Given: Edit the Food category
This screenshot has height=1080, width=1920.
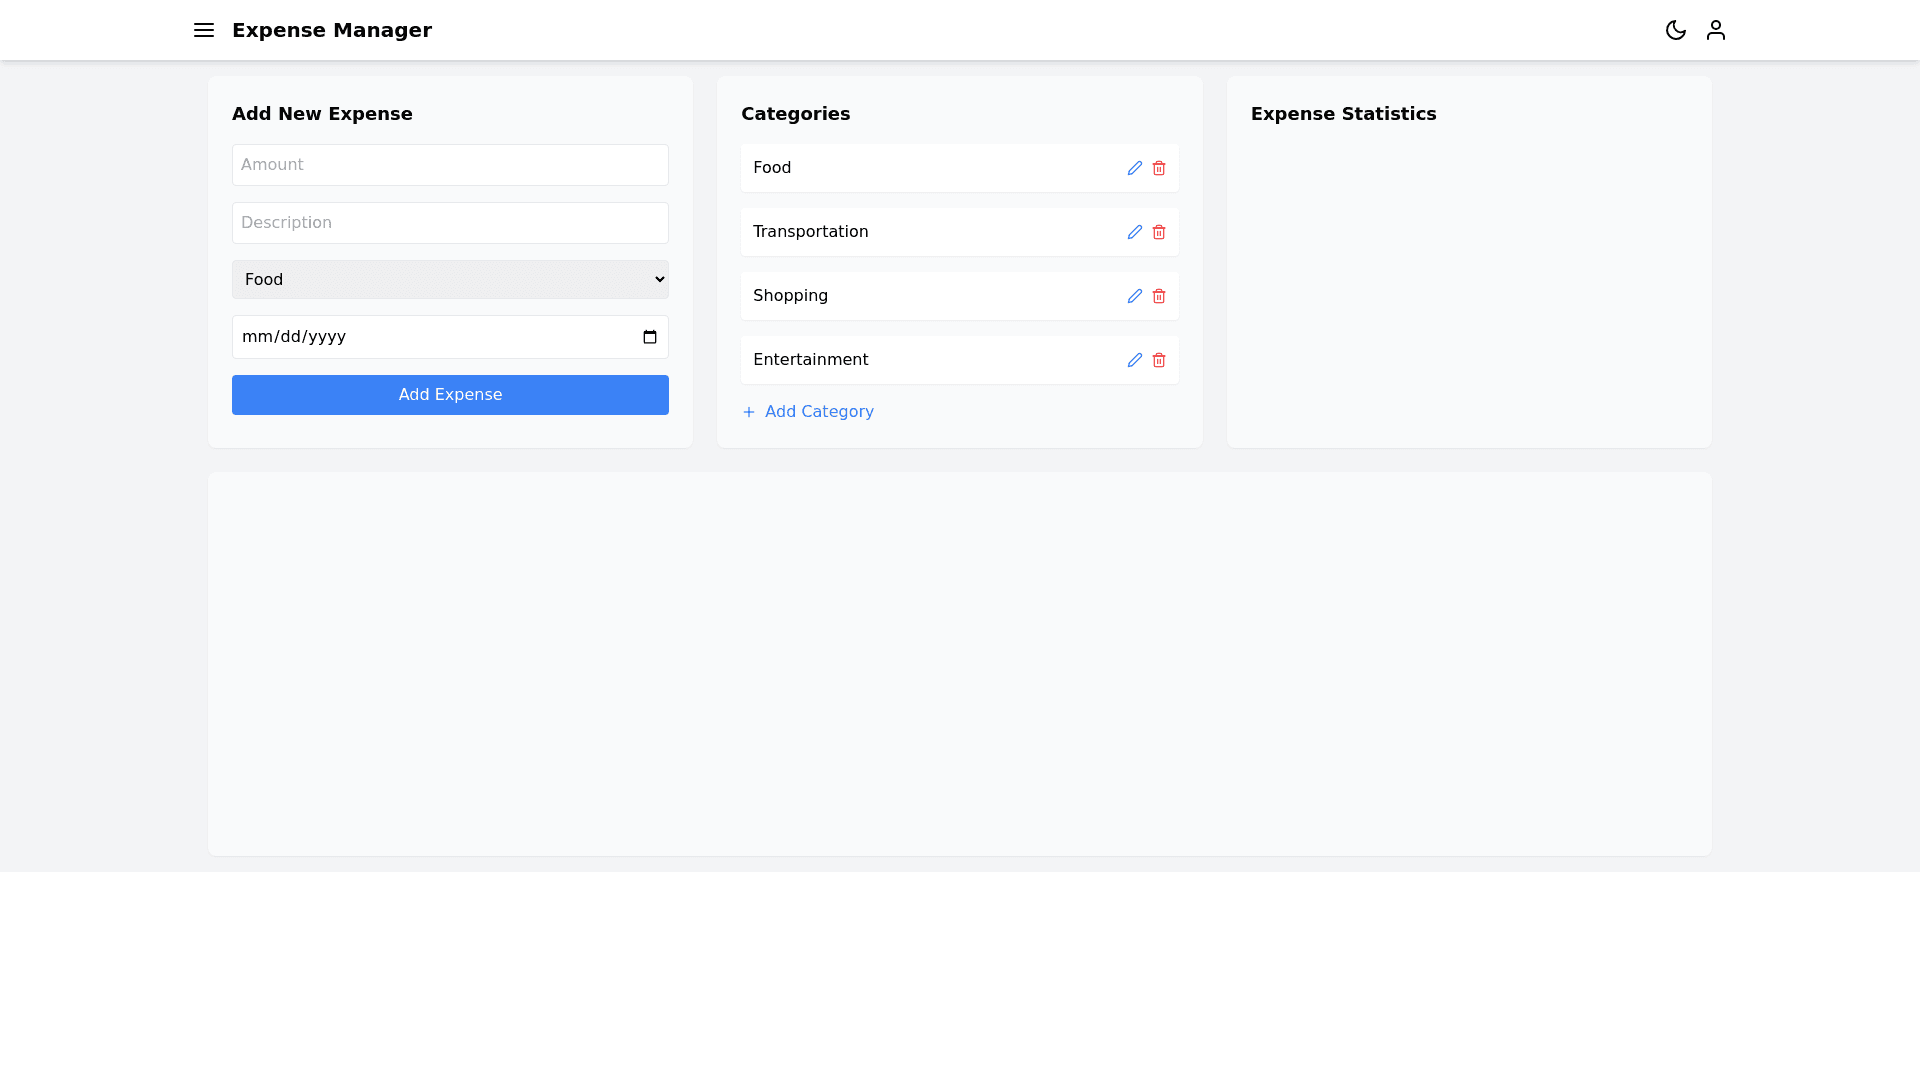Looking at the screenshot, I should (1134, 168).
